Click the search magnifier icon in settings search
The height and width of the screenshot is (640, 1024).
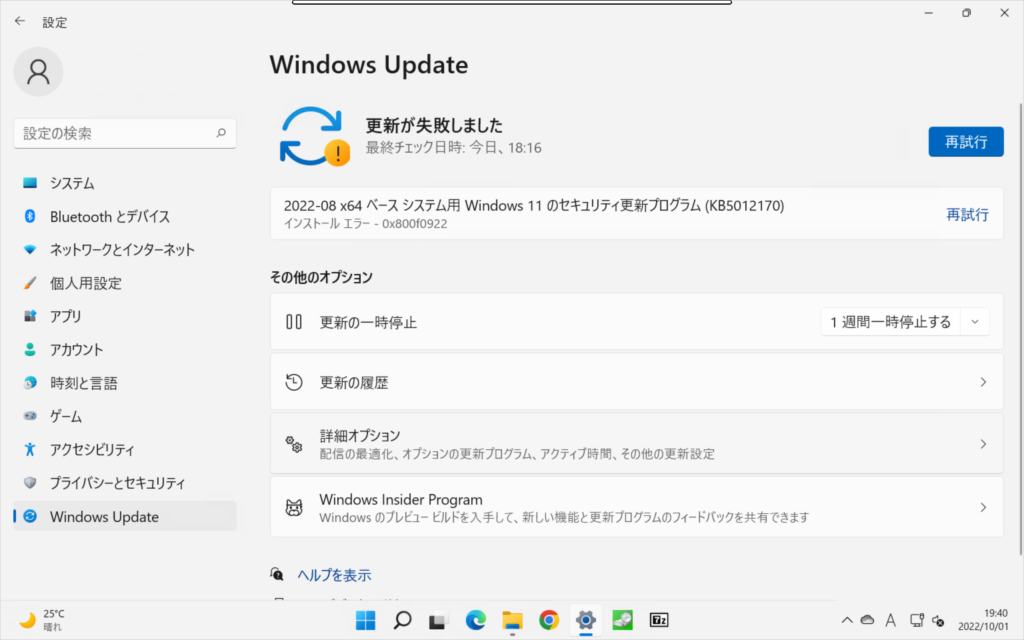pyautogui.click(x=221, y=133)
